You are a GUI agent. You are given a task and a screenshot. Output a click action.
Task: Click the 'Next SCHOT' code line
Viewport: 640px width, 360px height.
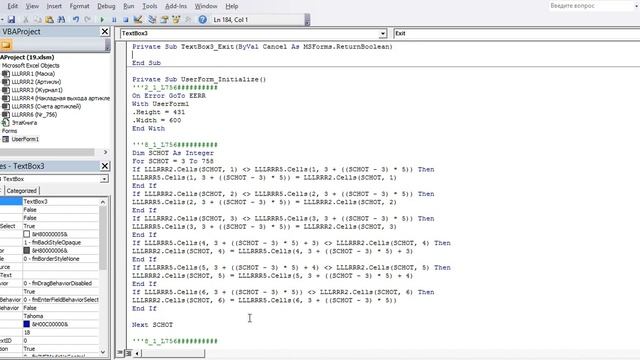click(x=152, y=325)
